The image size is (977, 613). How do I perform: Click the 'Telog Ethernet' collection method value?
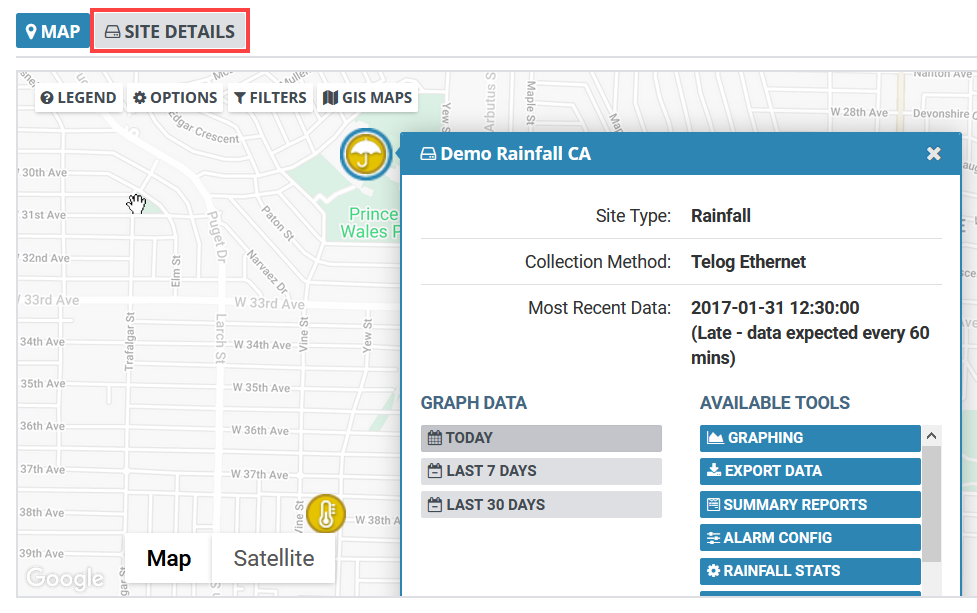click(x=748, y=262)
